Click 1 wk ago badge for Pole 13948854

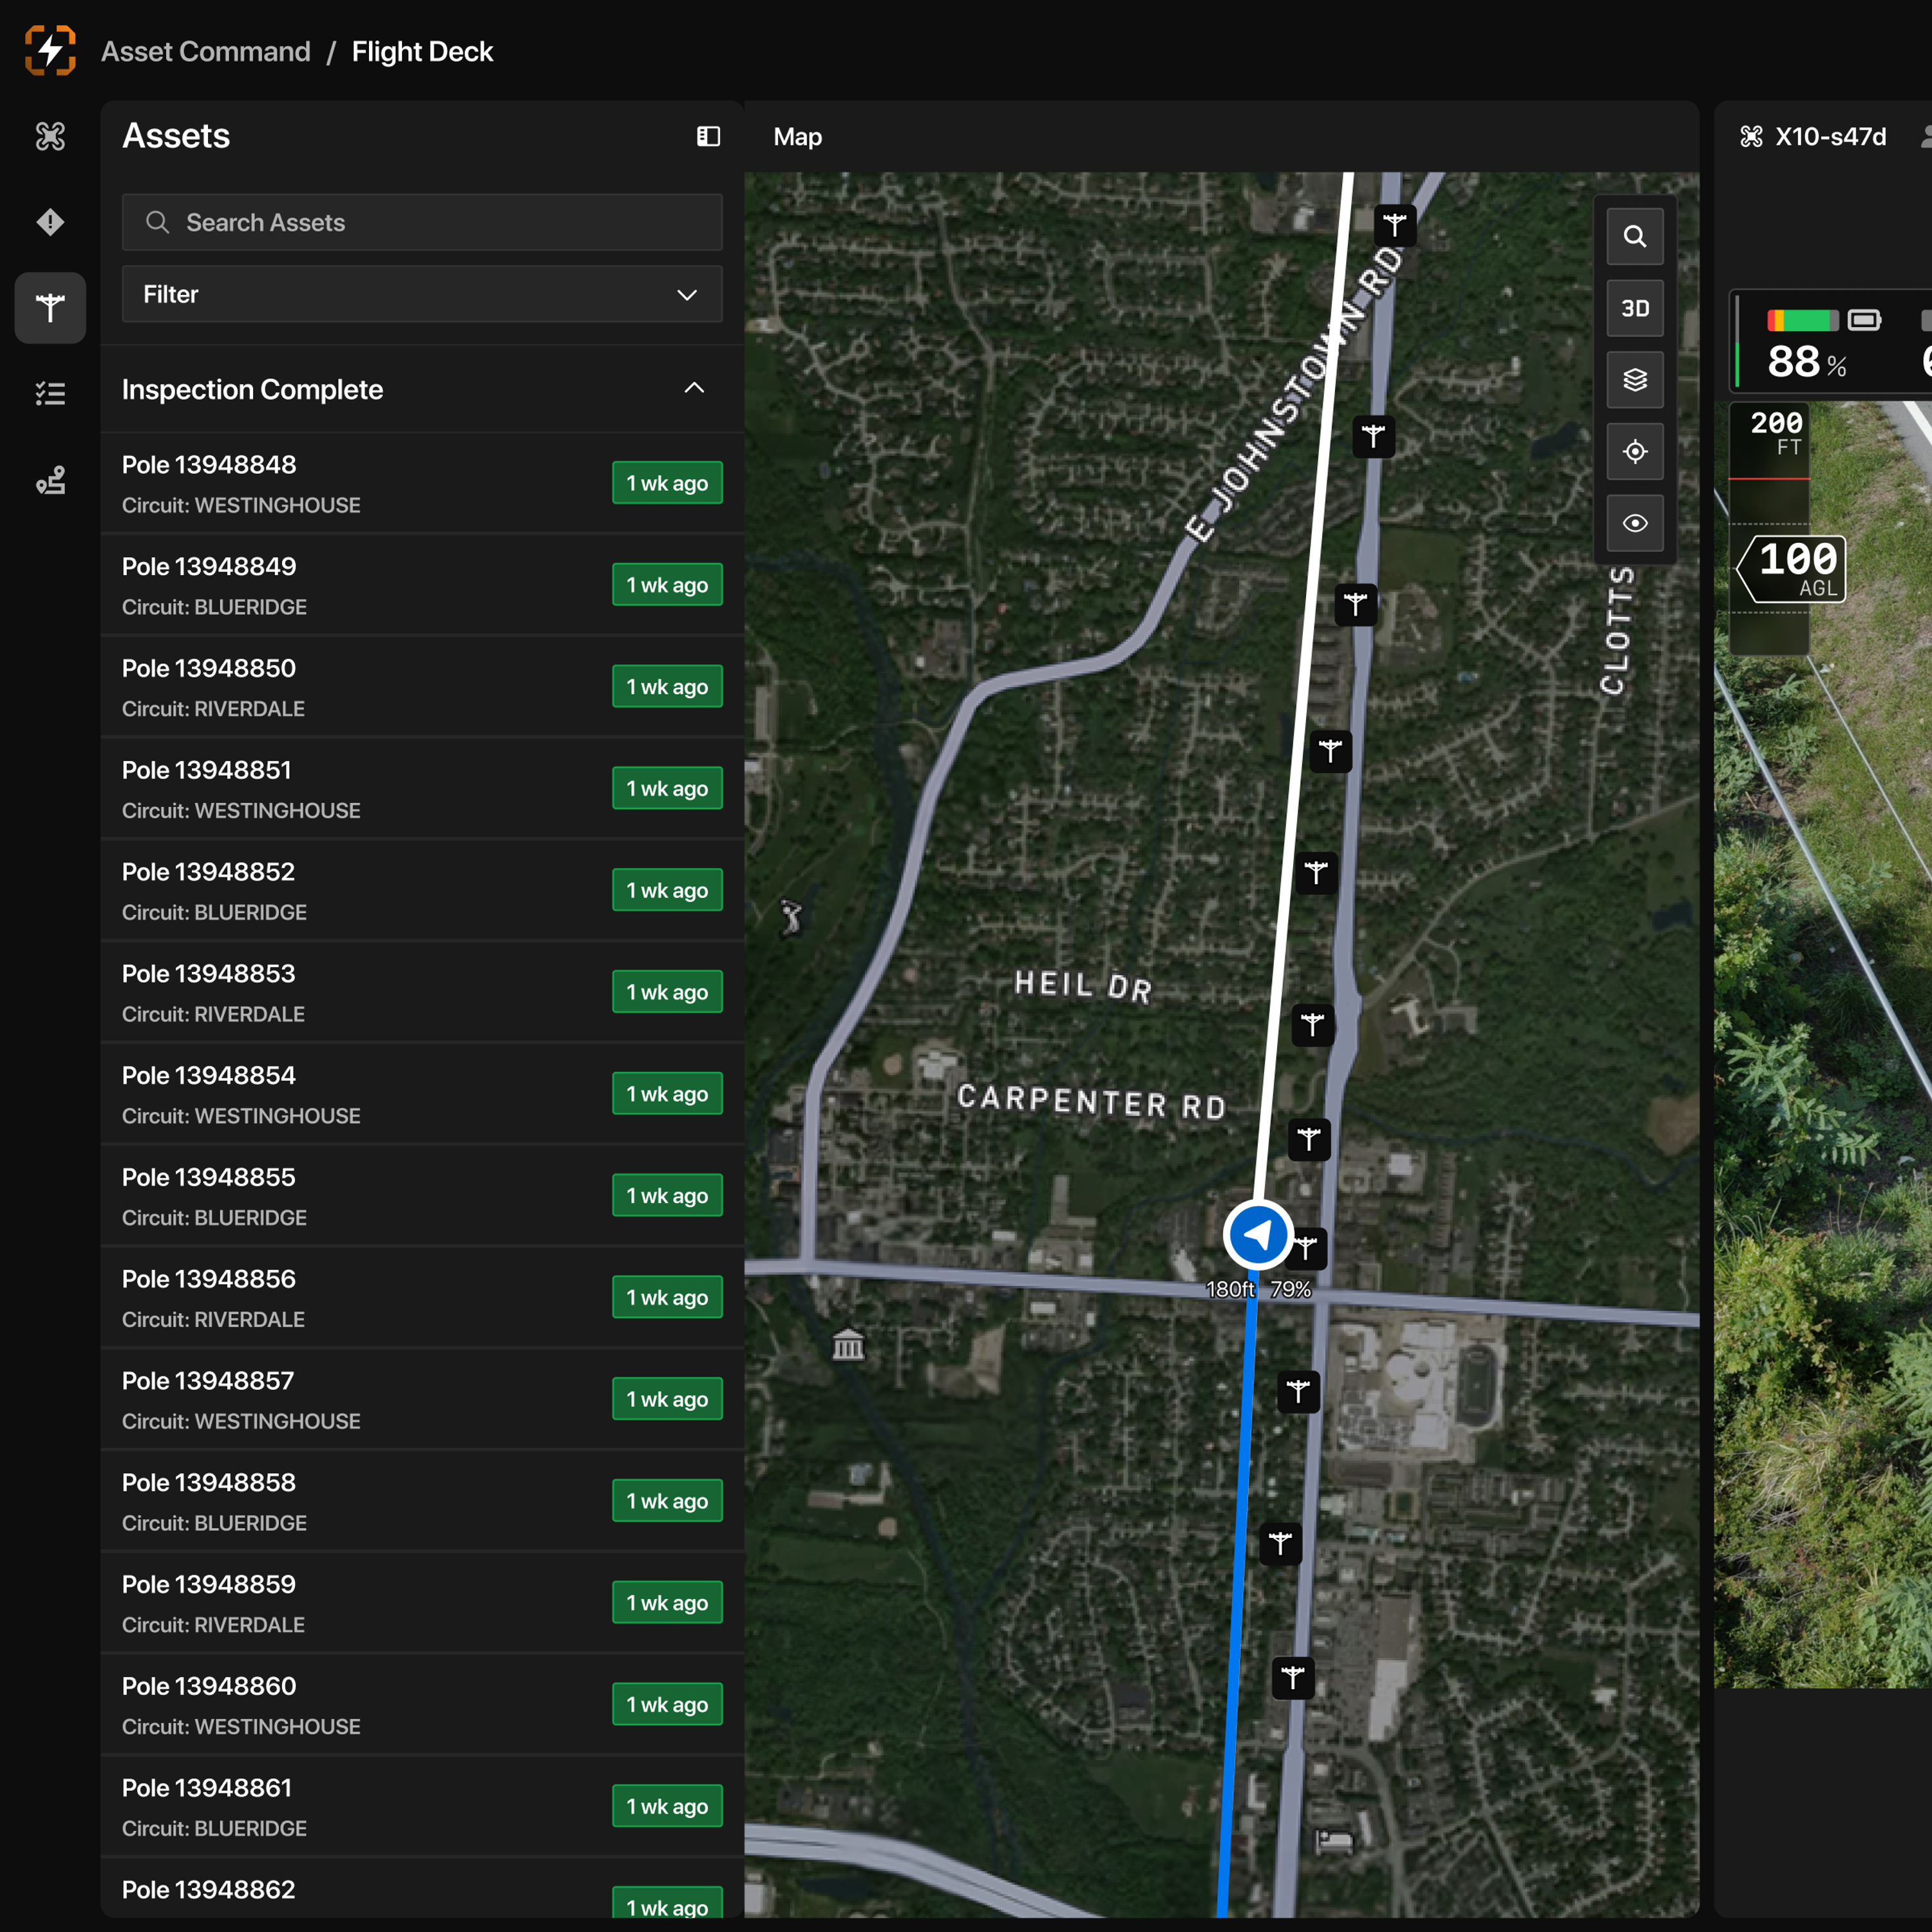click(667, 1094)
